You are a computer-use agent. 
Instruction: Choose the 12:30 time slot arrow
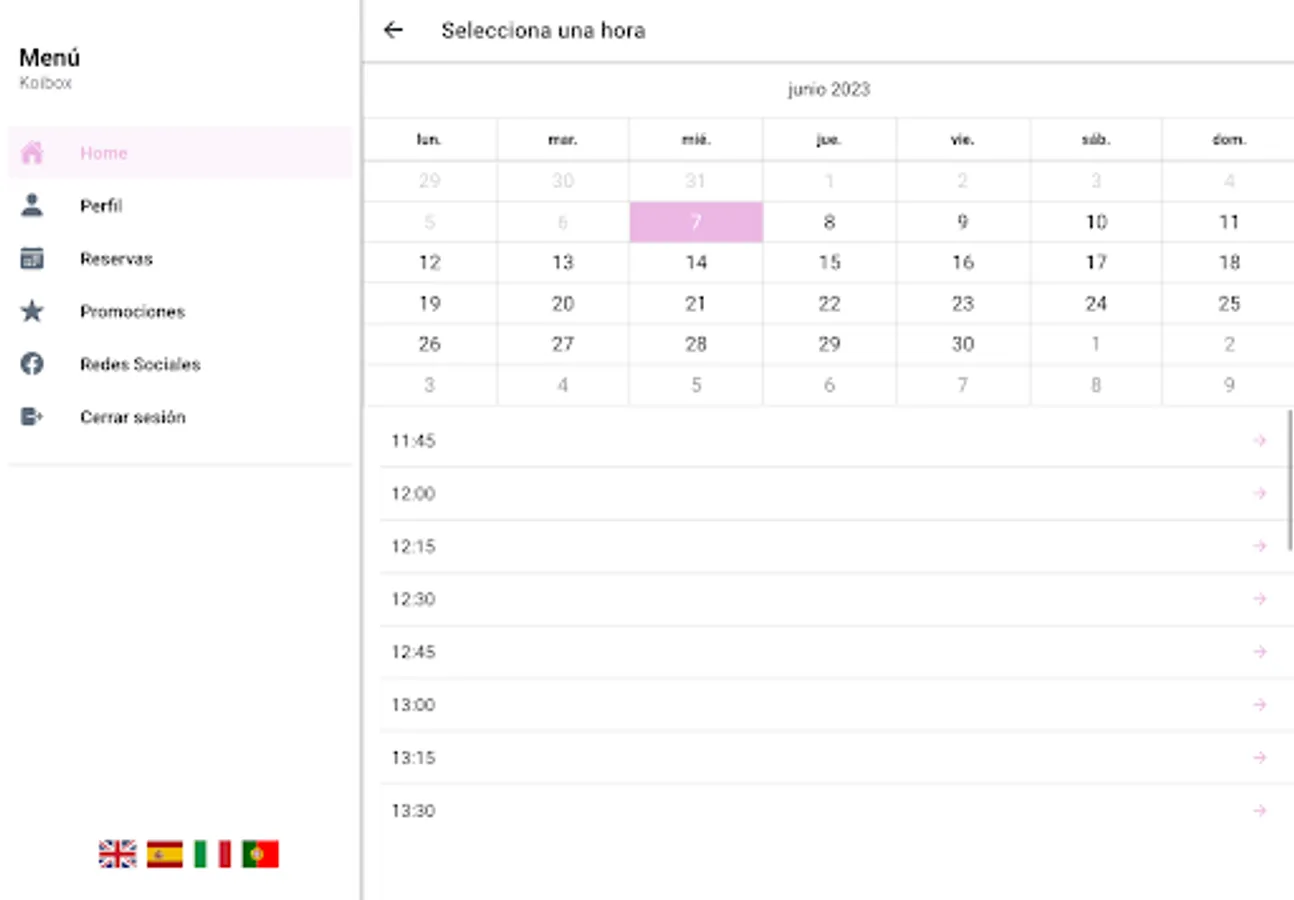(x=1259, y=599)
